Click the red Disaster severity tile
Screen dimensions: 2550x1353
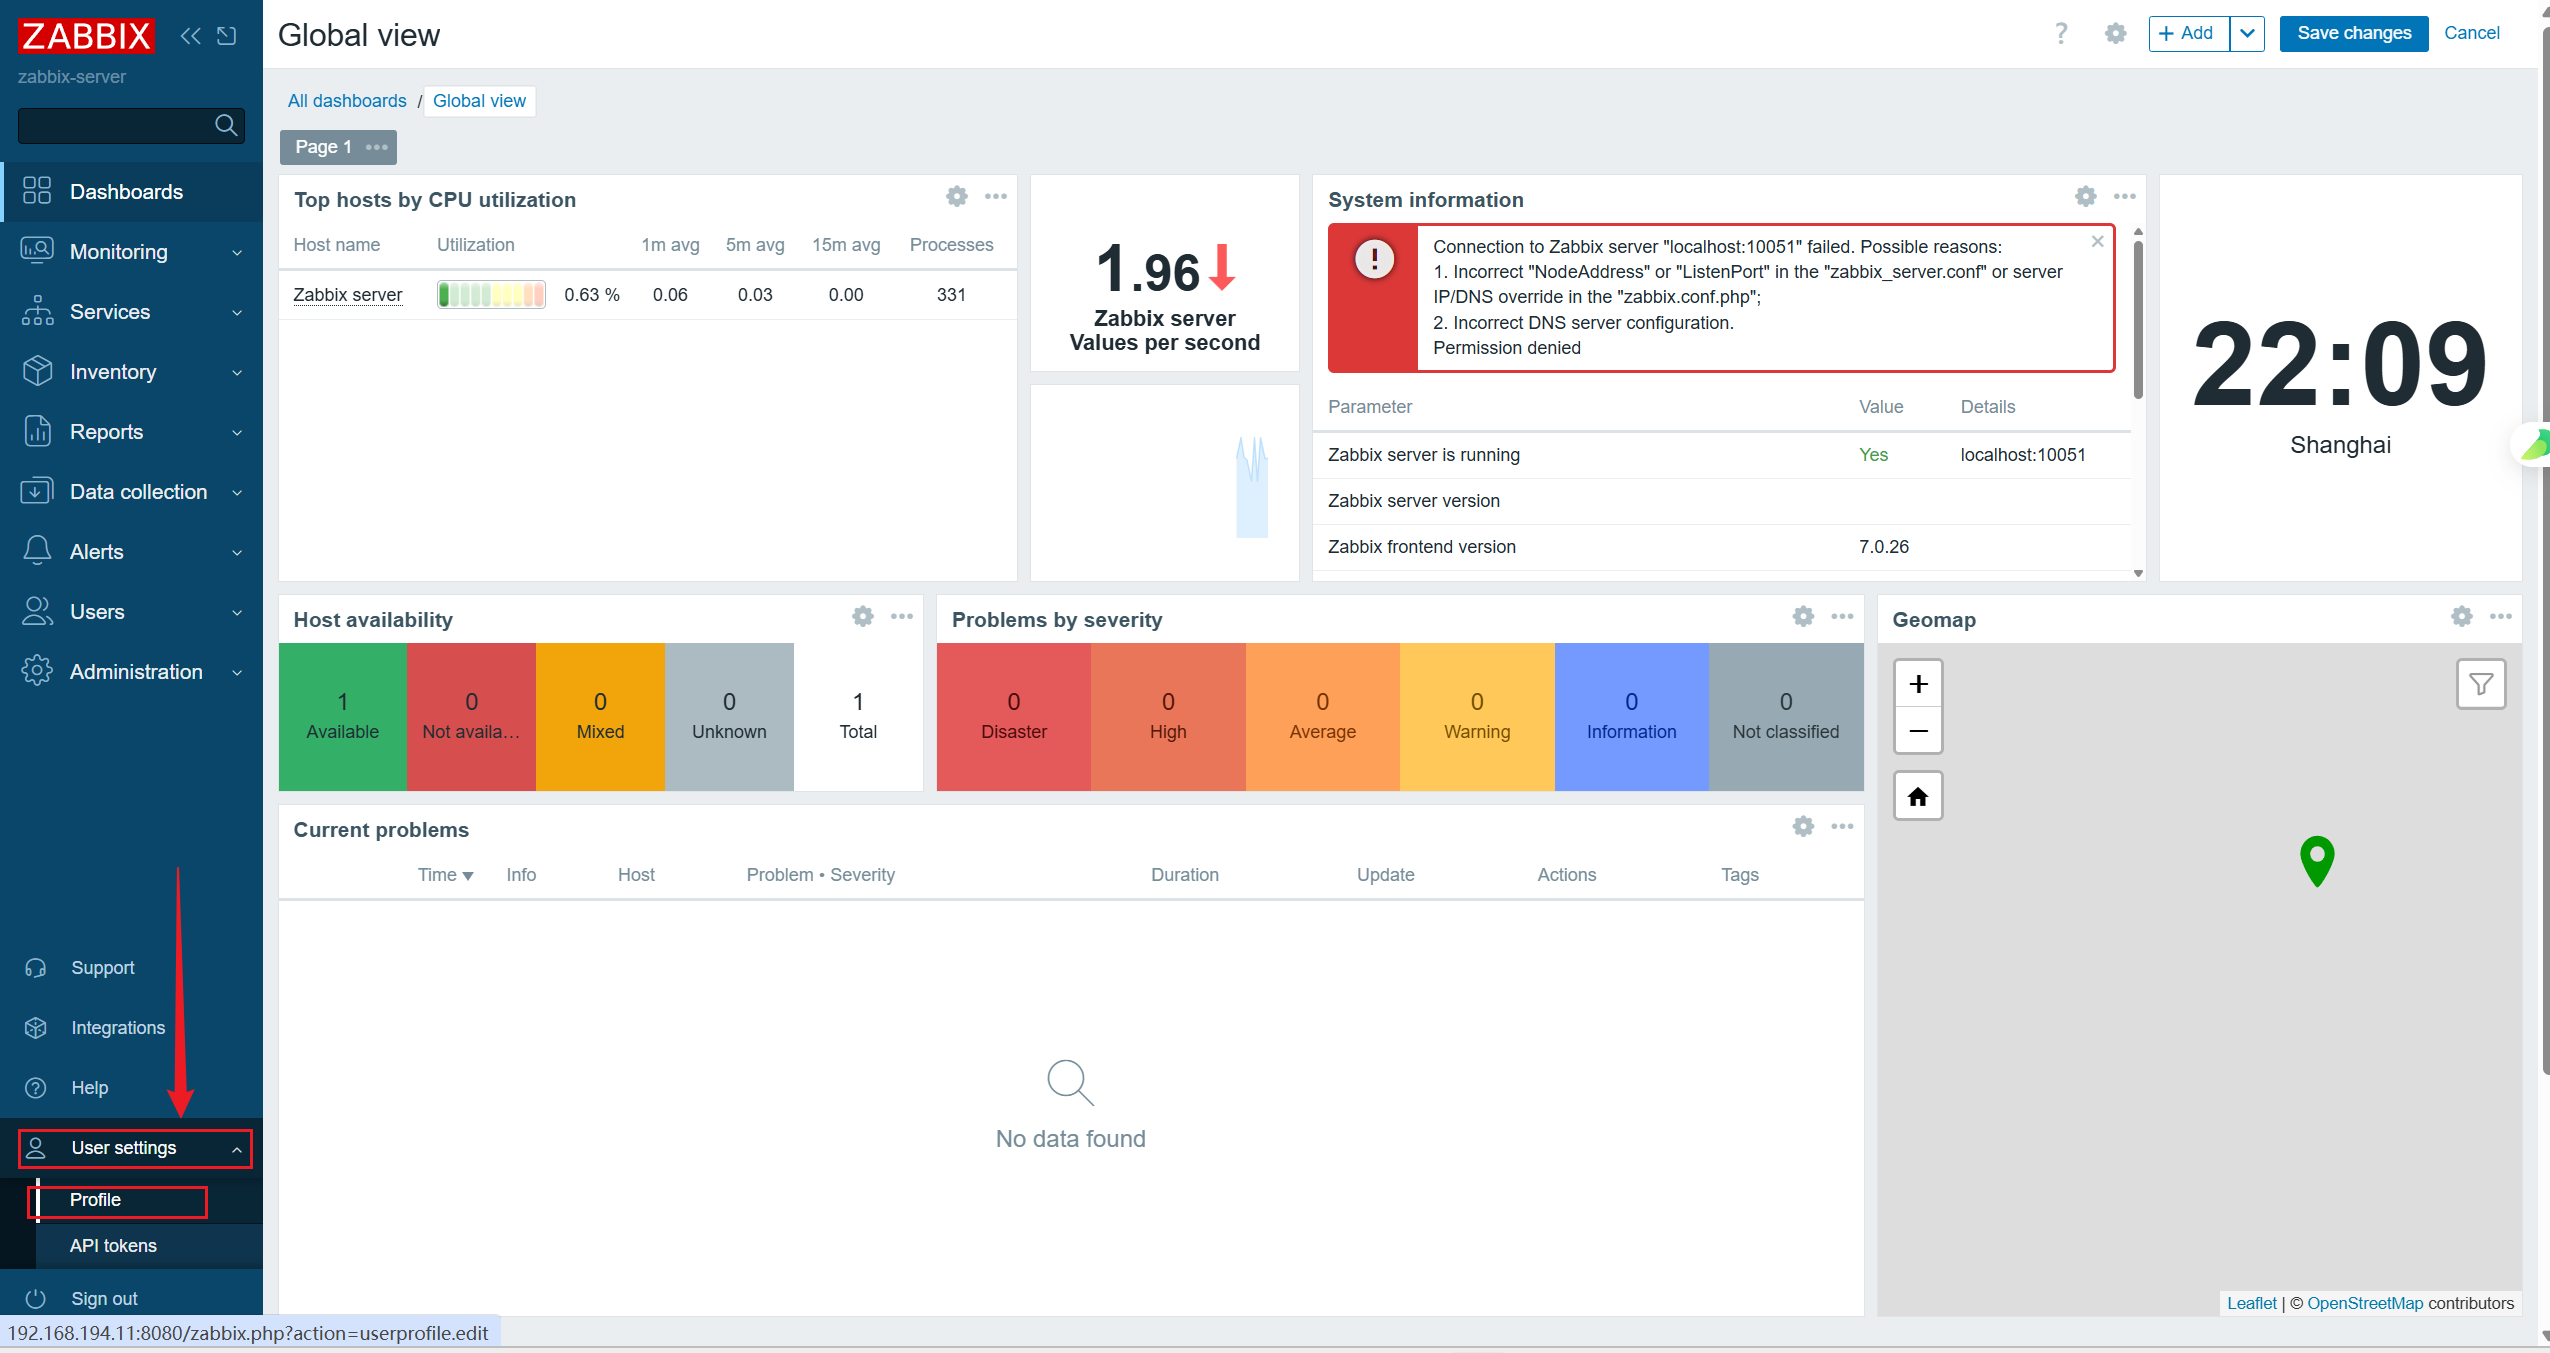pos(1014,717)
